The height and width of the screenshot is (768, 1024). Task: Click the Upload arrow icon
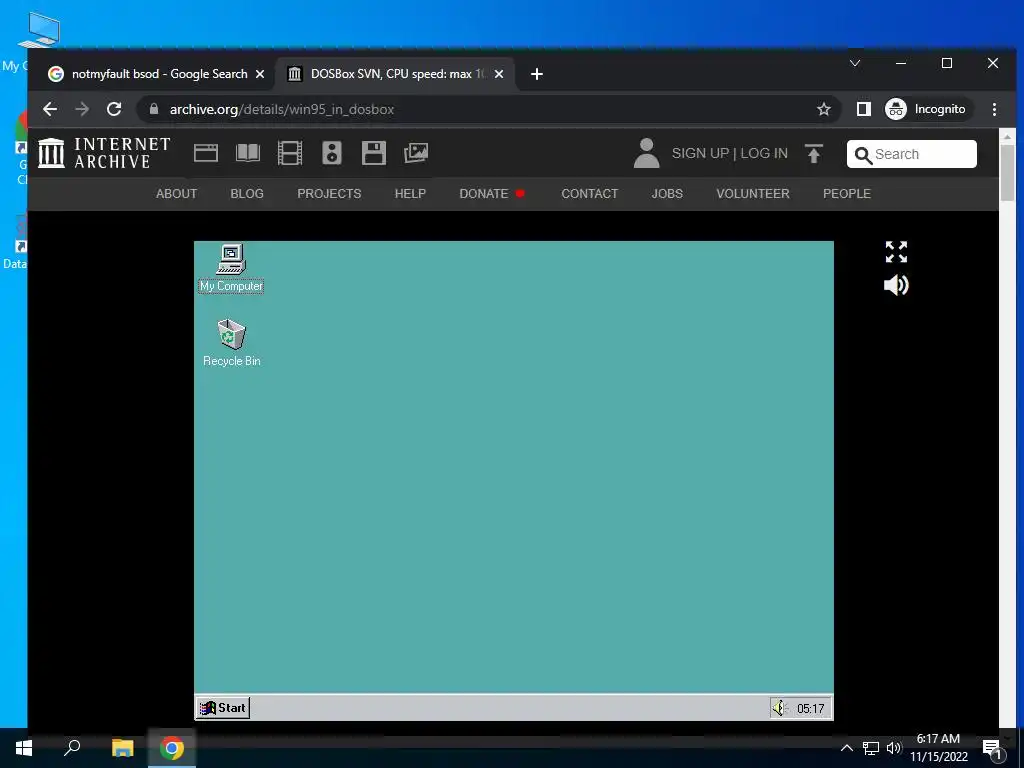click(814, 153)
